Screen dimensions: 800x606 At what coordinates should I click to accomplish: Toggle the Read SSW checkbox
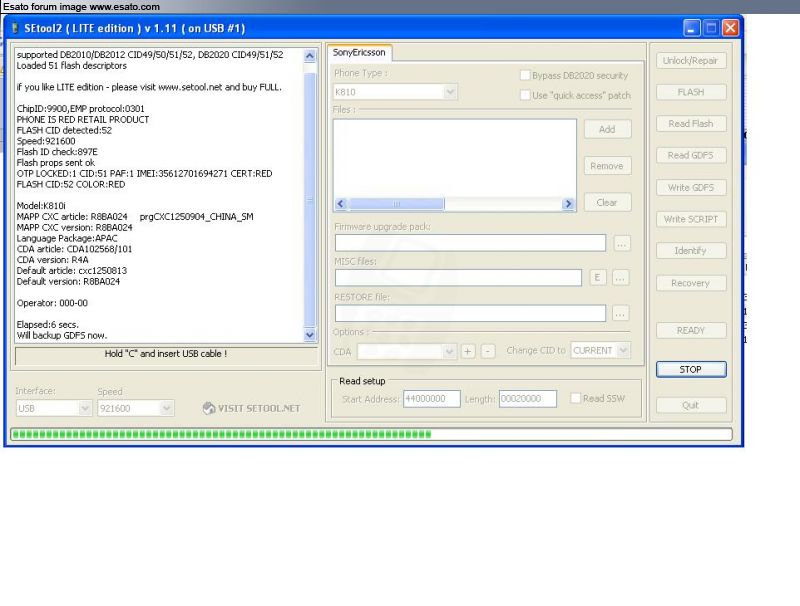point(576,398)
